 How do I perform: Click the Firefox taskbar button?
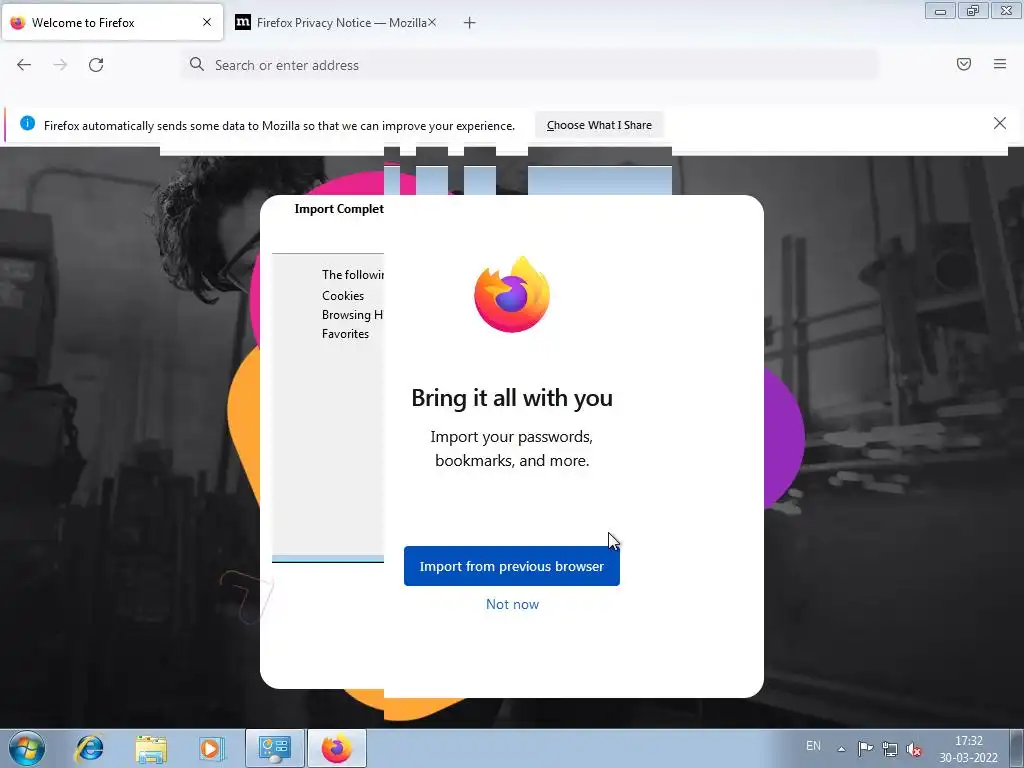[x=336, y=748]
